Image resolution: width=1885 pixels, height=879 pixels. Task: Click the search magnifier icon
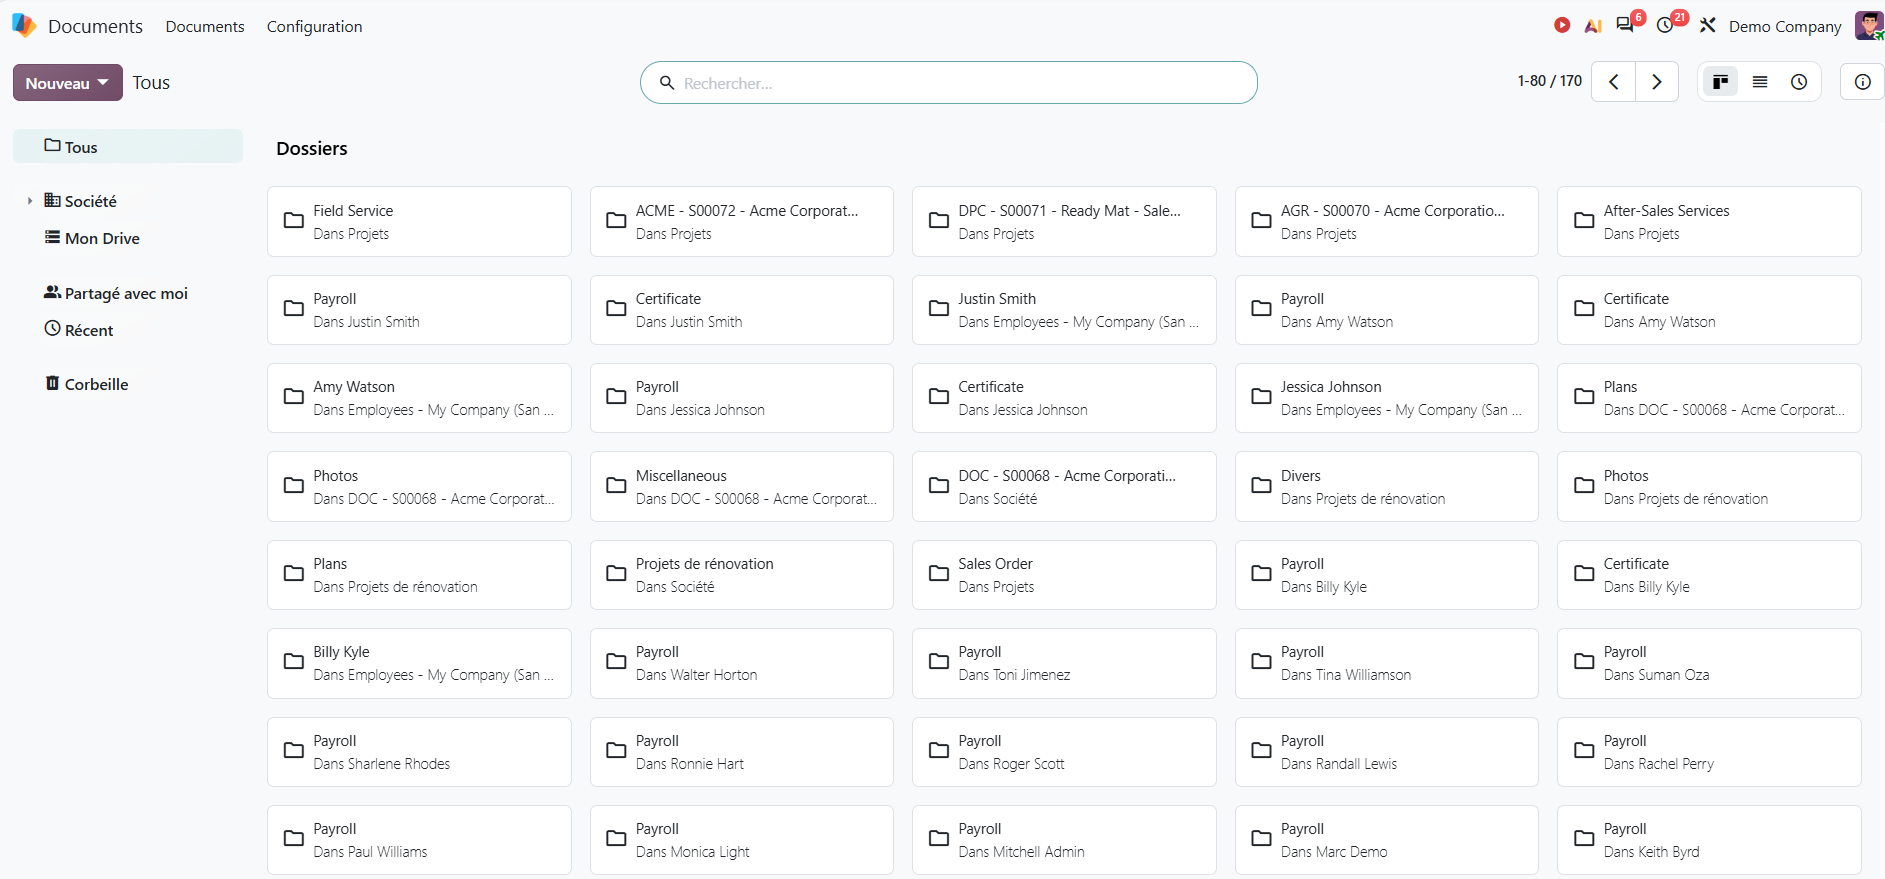pos(667,83)
